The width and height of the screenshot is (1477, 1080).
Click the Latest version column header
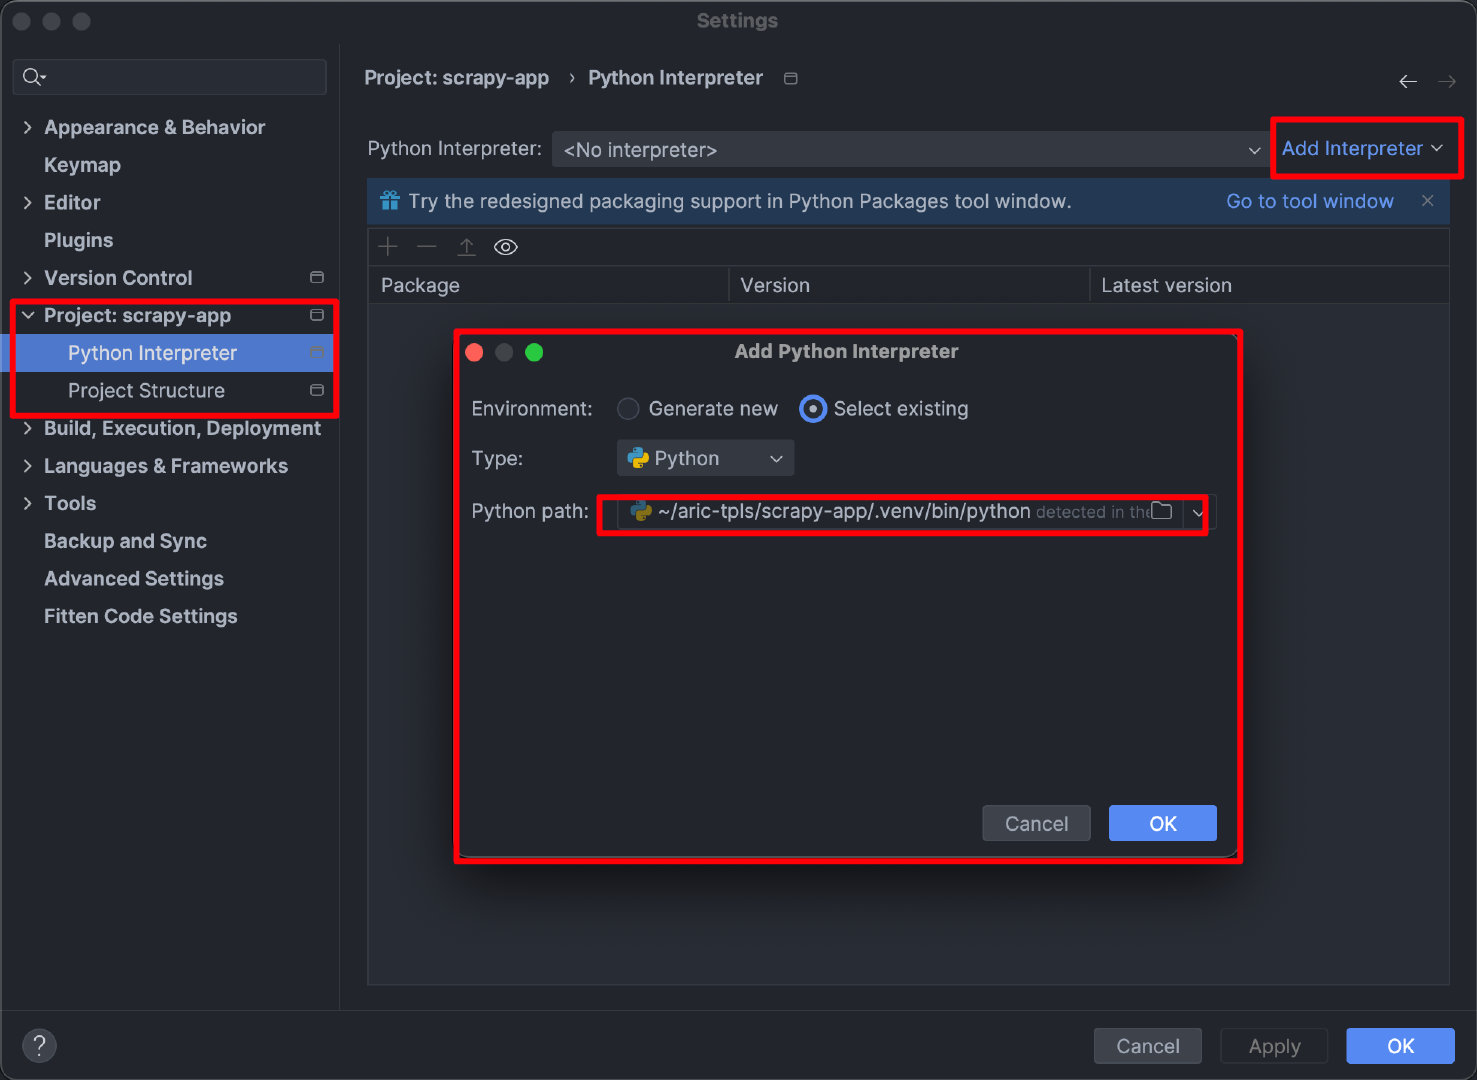(1269, 285)
